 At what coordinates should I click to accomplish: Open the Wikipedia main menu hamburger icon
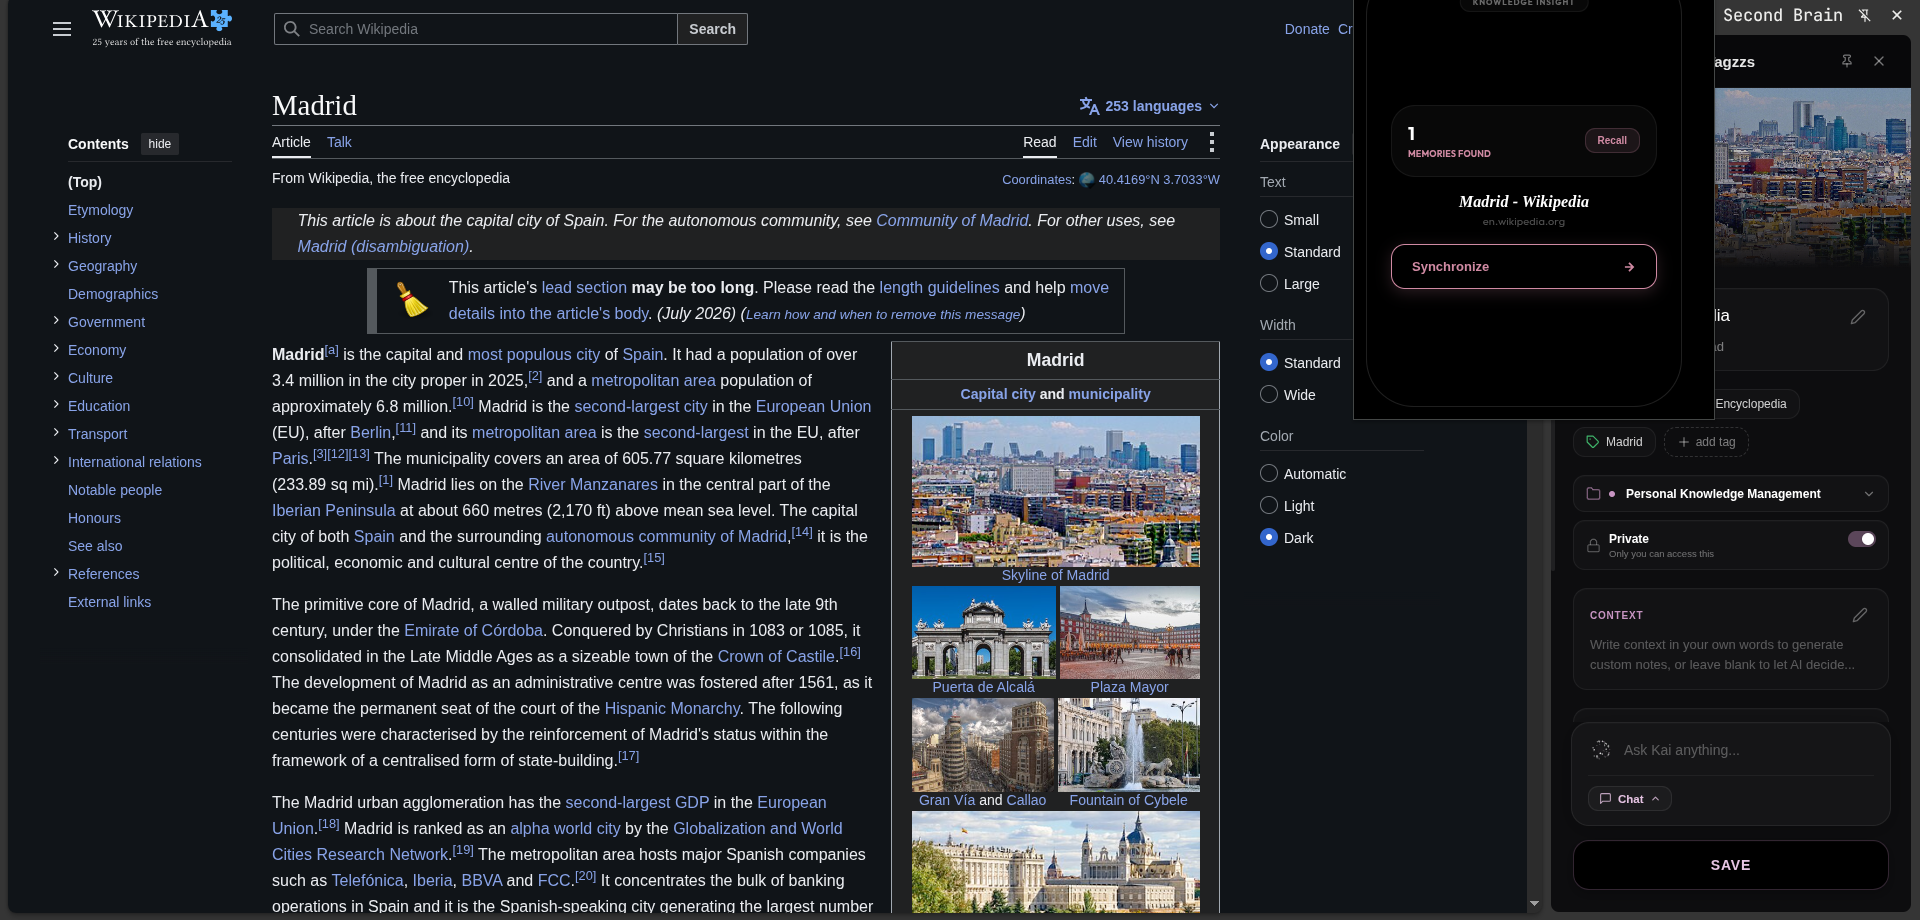coord(62,29)
